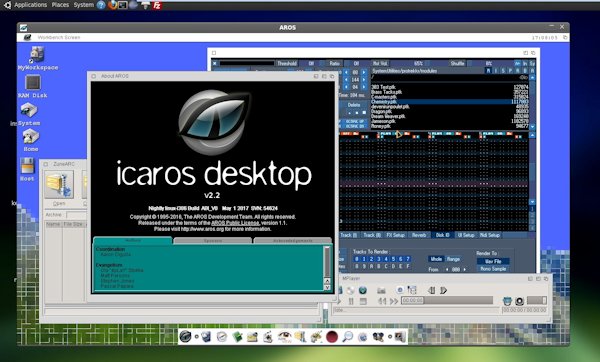The height and width of the screenshot is (362, 600).
Task: Click the trash bin icon in the dock
Action: (x=206, y=337)
